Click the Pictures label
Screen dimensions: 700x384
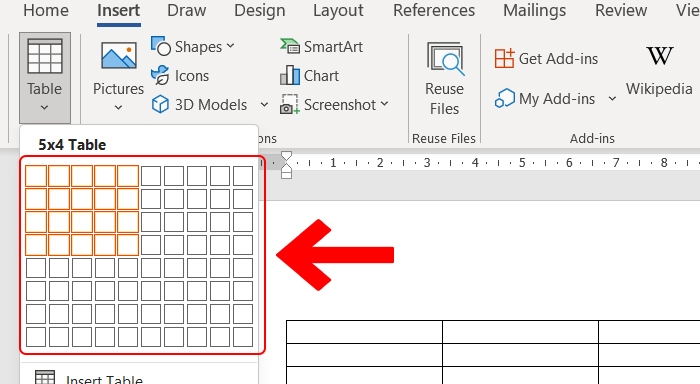[118, 89]
